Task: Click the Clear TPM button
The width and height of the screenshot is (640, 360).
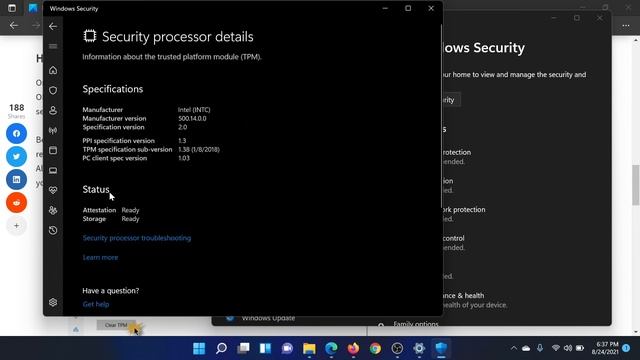Action: pyautogui.click(x=116, y=325)
